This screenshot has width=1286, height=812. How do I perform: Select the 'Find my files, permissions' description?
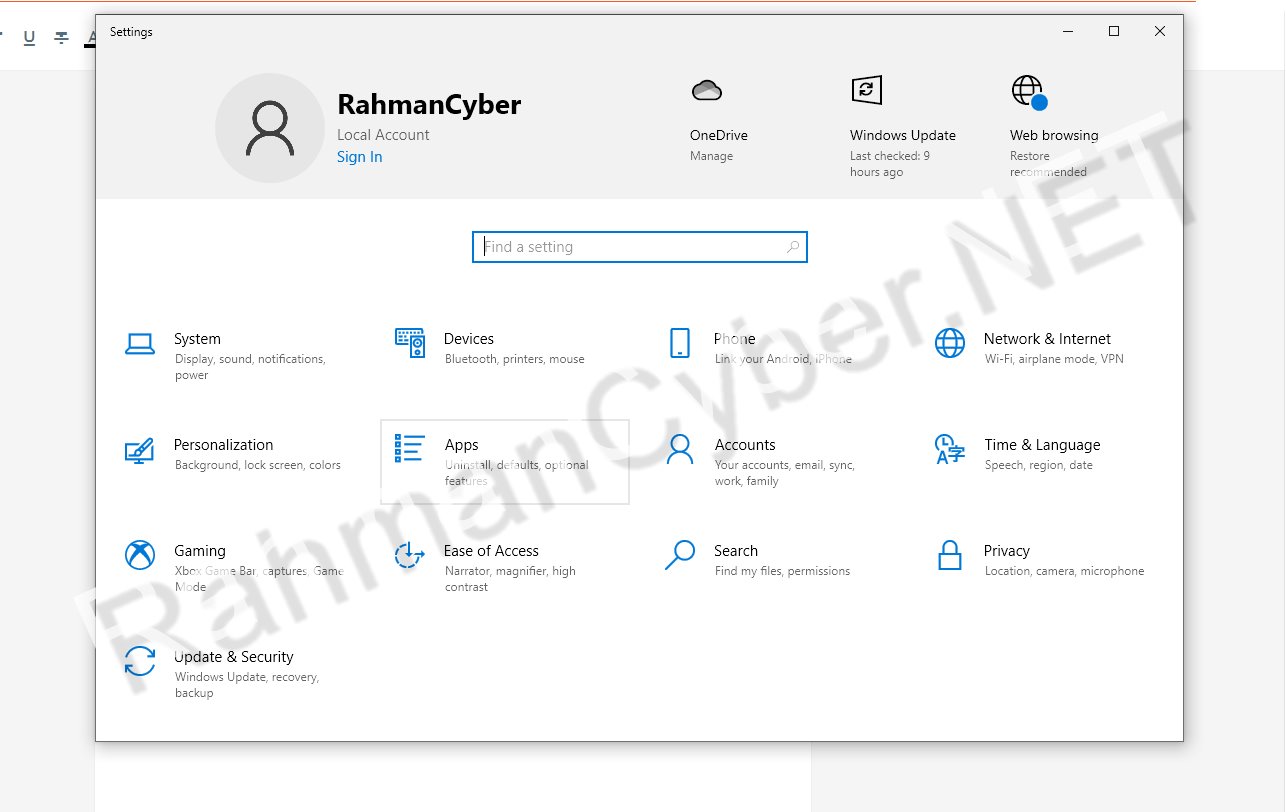tap(782, 571)
